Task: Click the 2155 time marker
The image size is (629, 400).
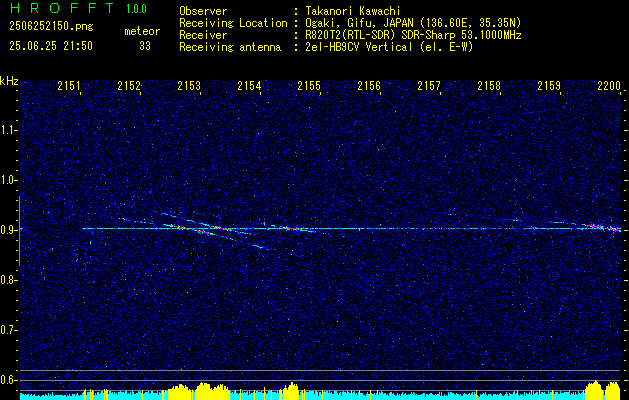Action: 309,85
